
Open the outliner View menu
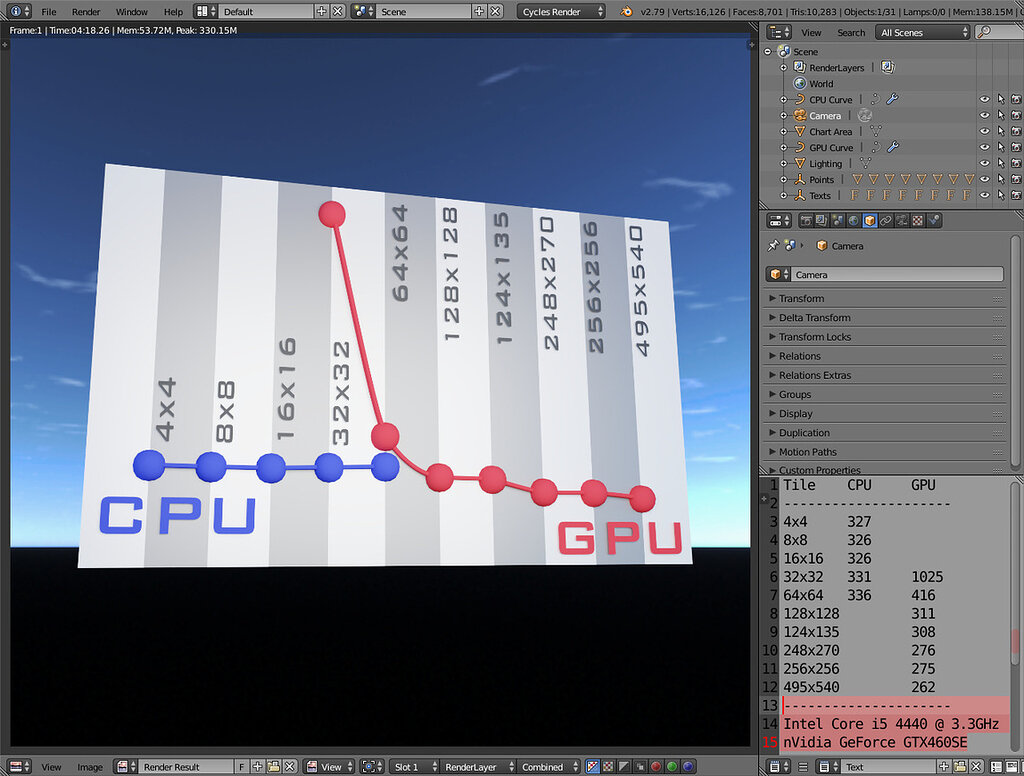pyautogui.click(x=811, y=33)
